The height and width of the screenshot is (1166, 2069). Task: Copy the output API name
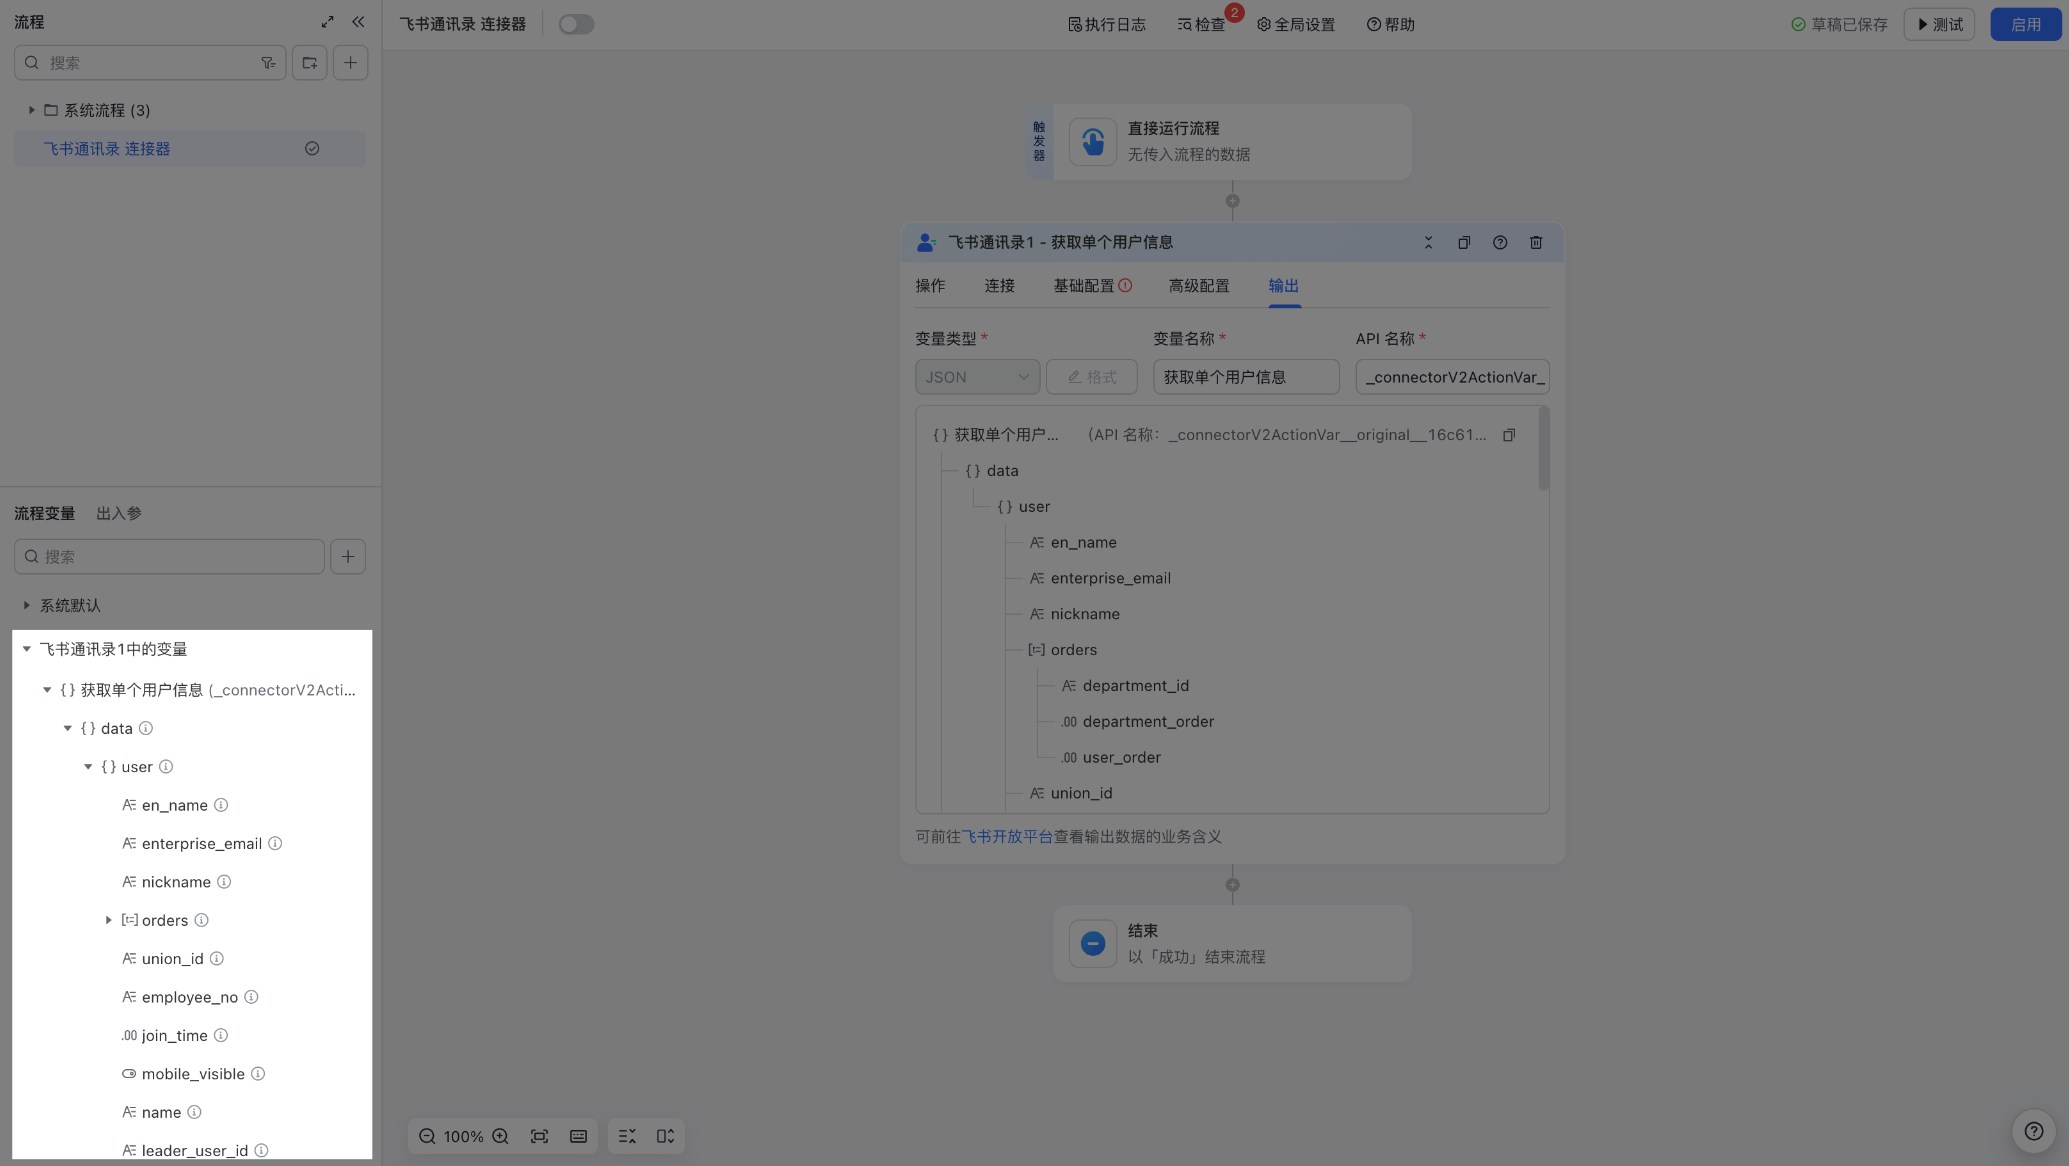tap(1509, 435)
